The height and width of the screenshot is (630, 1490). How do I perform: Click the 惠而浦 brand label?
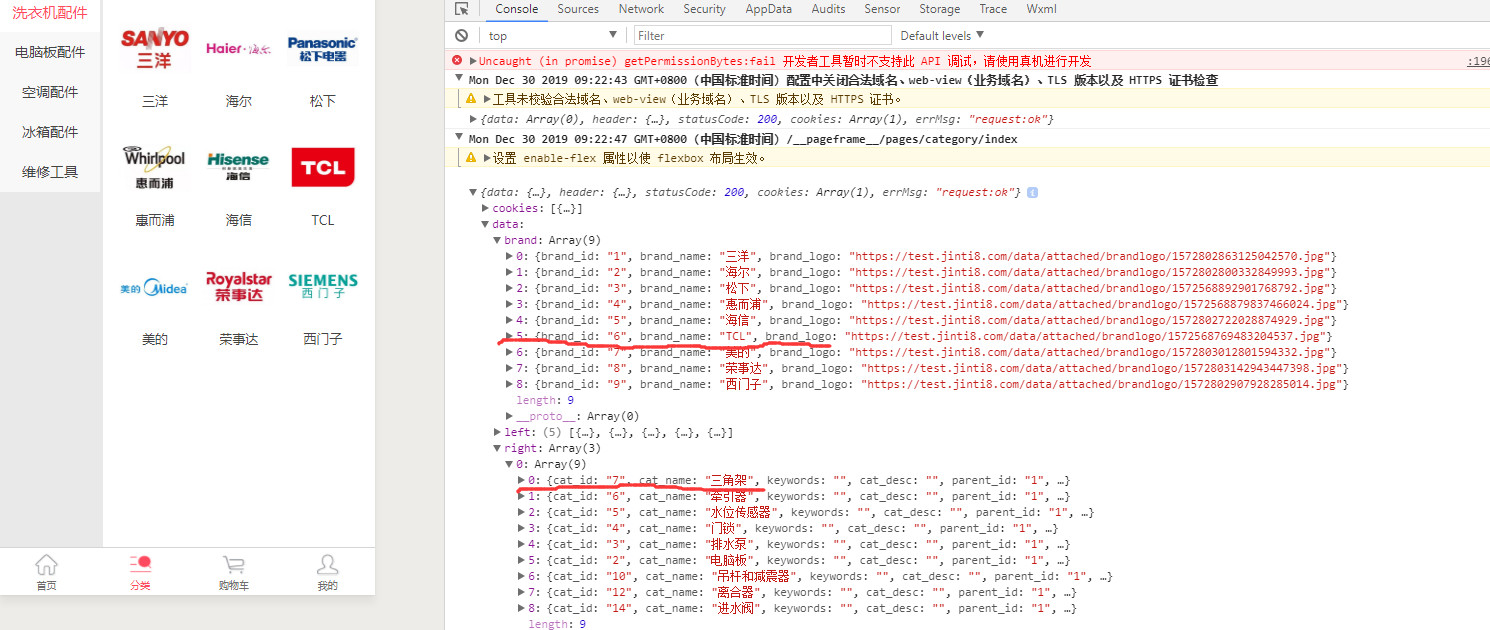155,220
